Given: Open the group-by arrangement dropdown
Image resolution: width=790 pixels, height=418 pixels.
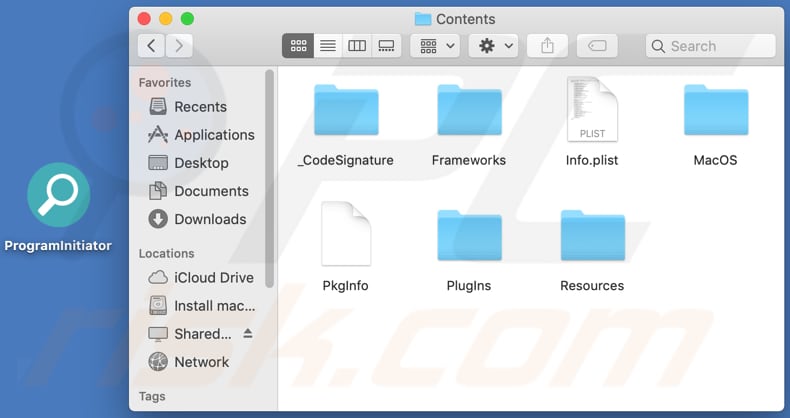Looking at the screenshot, I should point(435,46).
